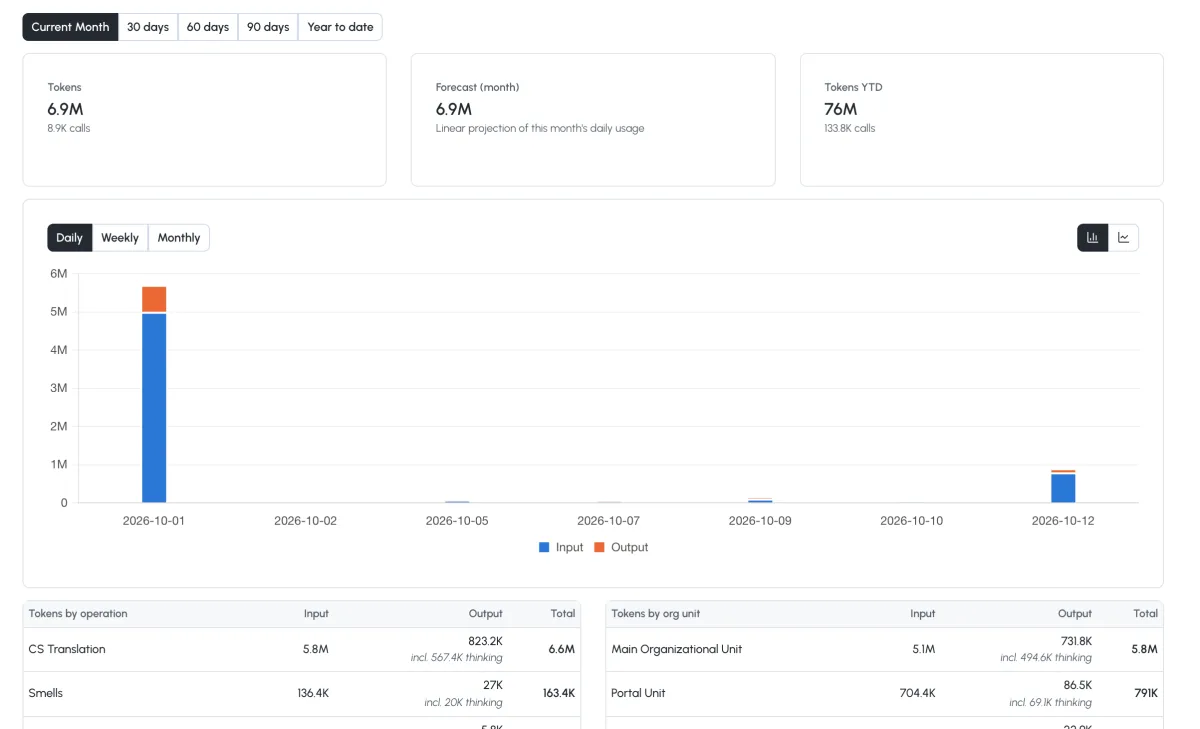Select the 30 days range
1200x729 pixels.
(148, 27)
